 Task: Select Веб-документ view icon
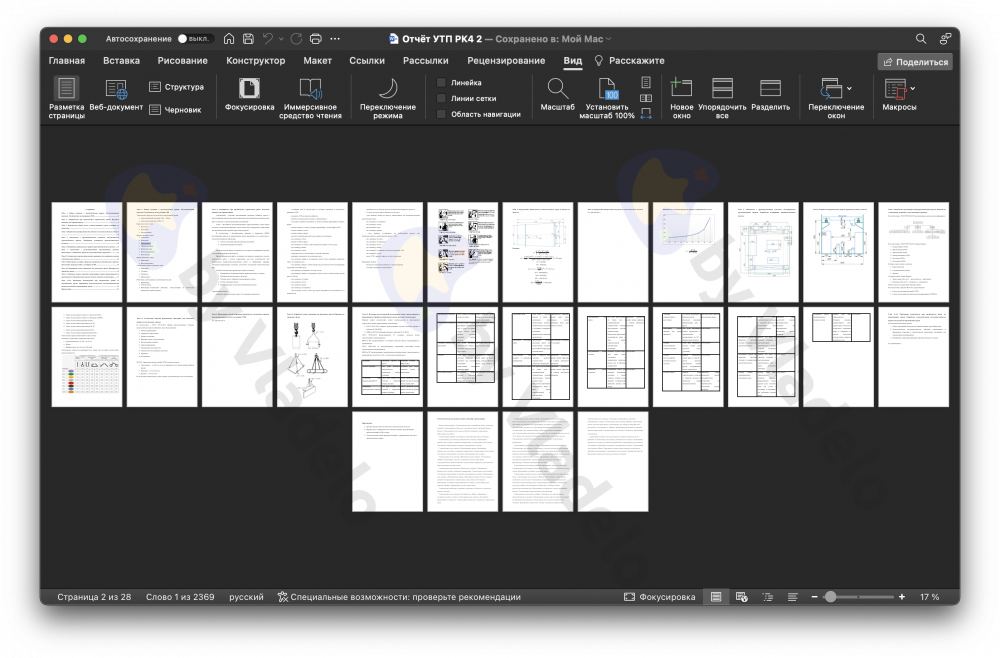[116, 88]
